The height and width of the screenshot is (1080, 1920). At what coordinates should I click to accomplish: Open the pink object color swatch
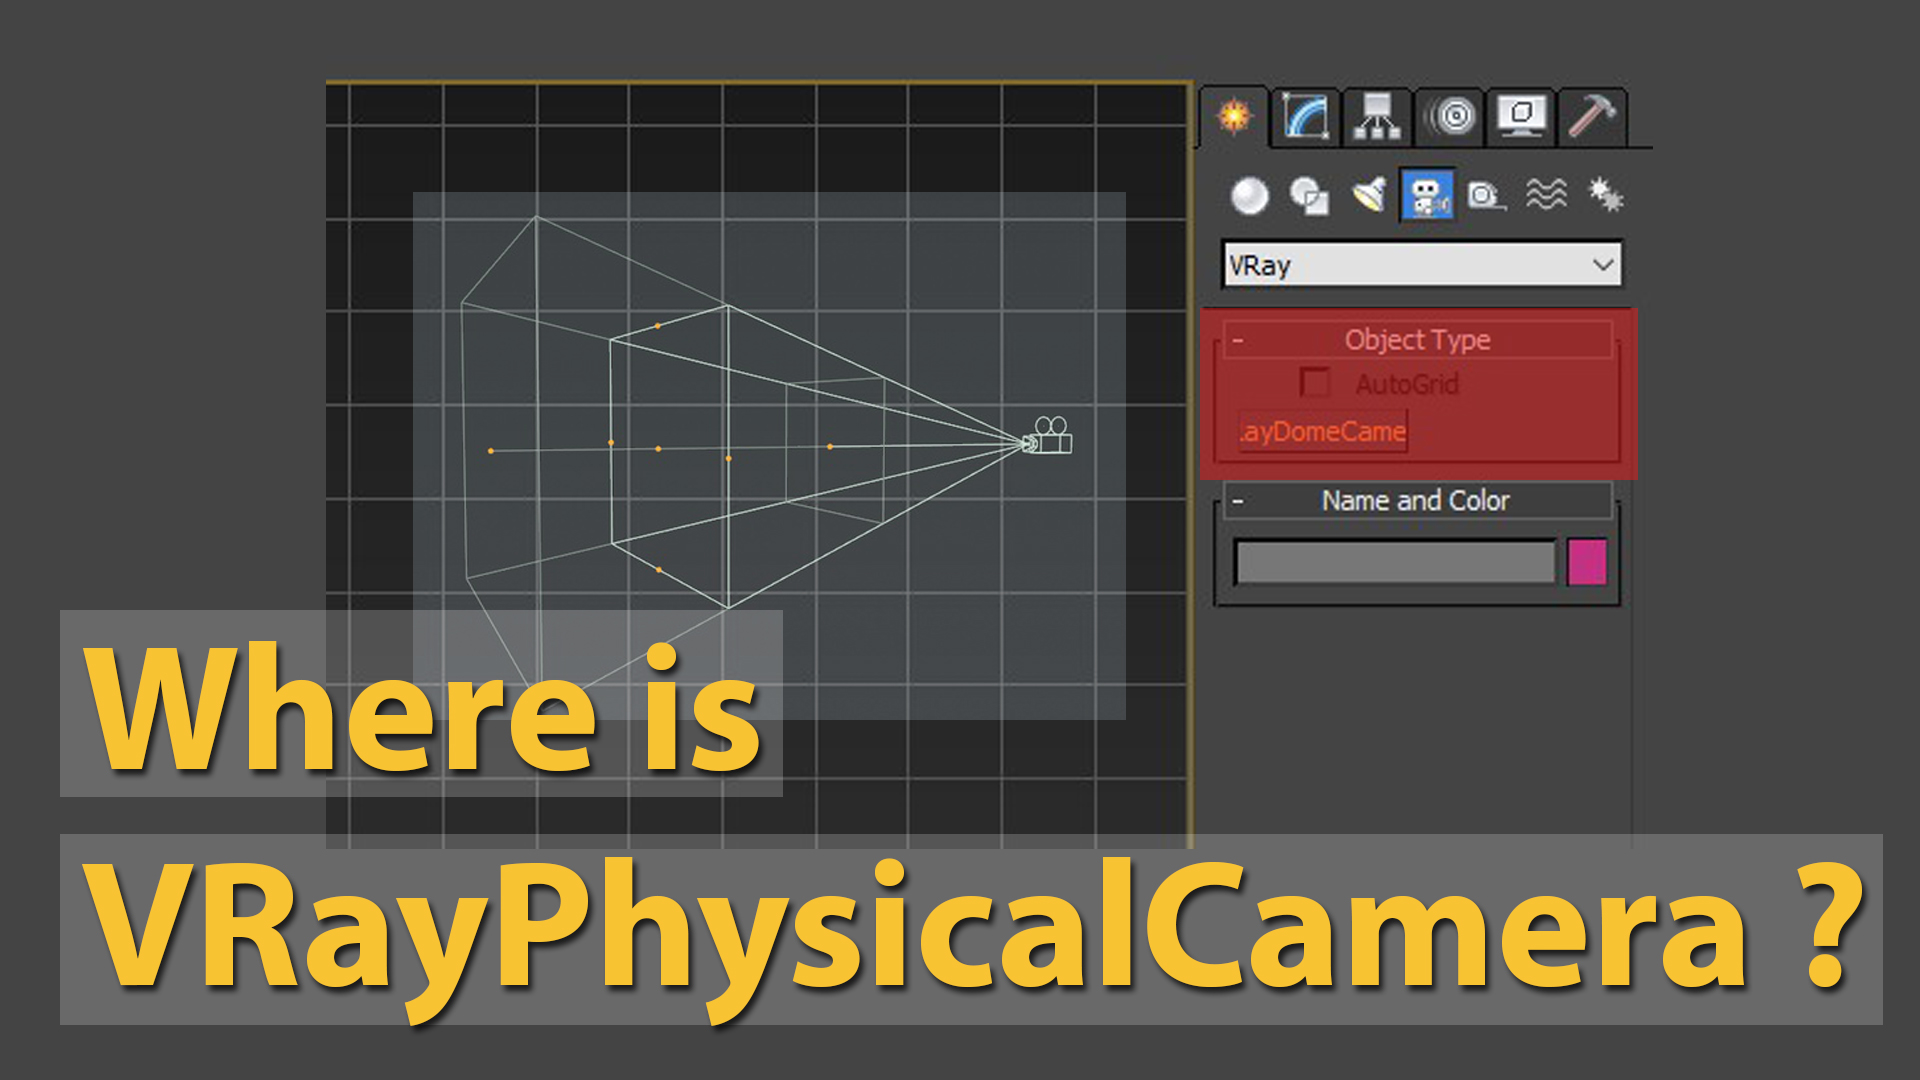(1586, 563)
